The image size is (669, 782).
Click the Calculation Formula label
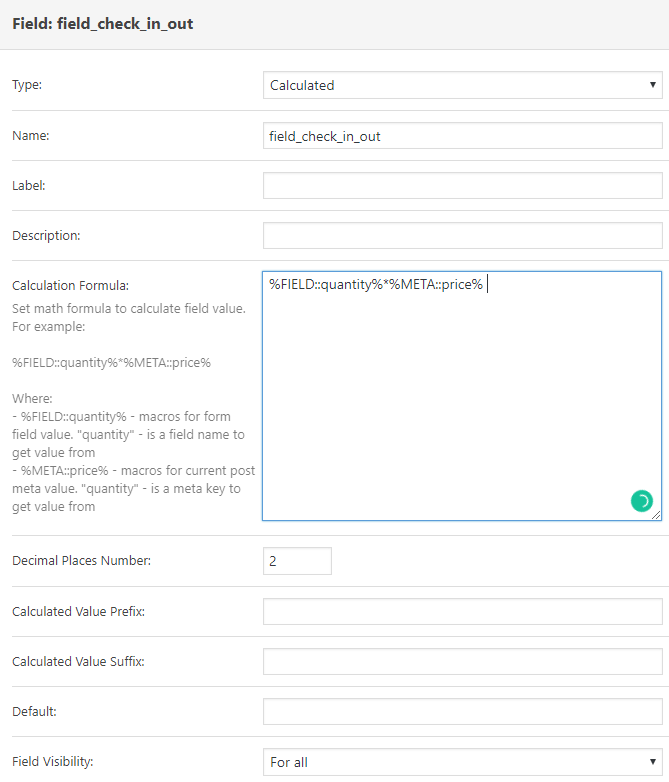(70, 286)
